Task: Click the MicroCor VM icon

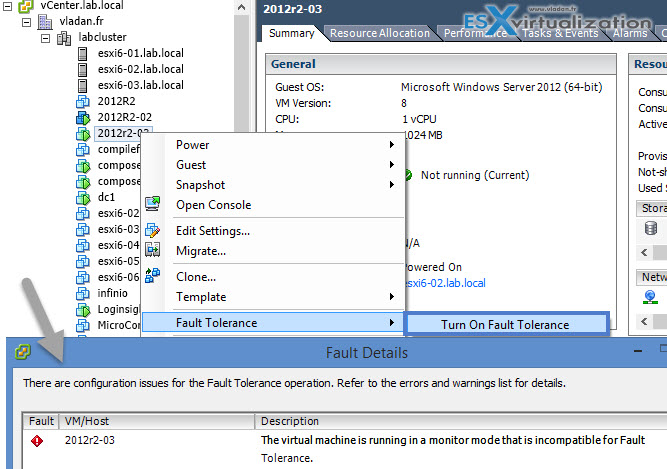Action: click(x=83, y=325)
